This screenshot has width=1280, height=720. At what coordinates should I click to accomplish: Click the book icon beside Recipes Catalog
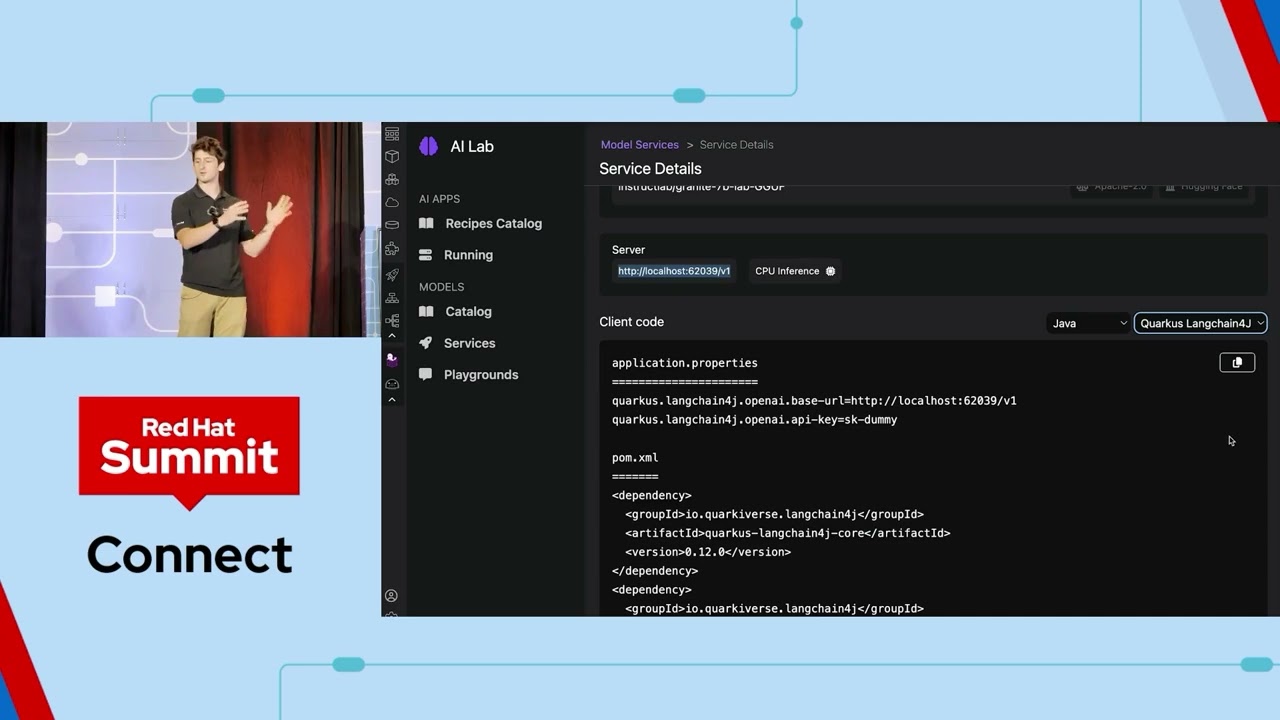(x=426, y=223)
